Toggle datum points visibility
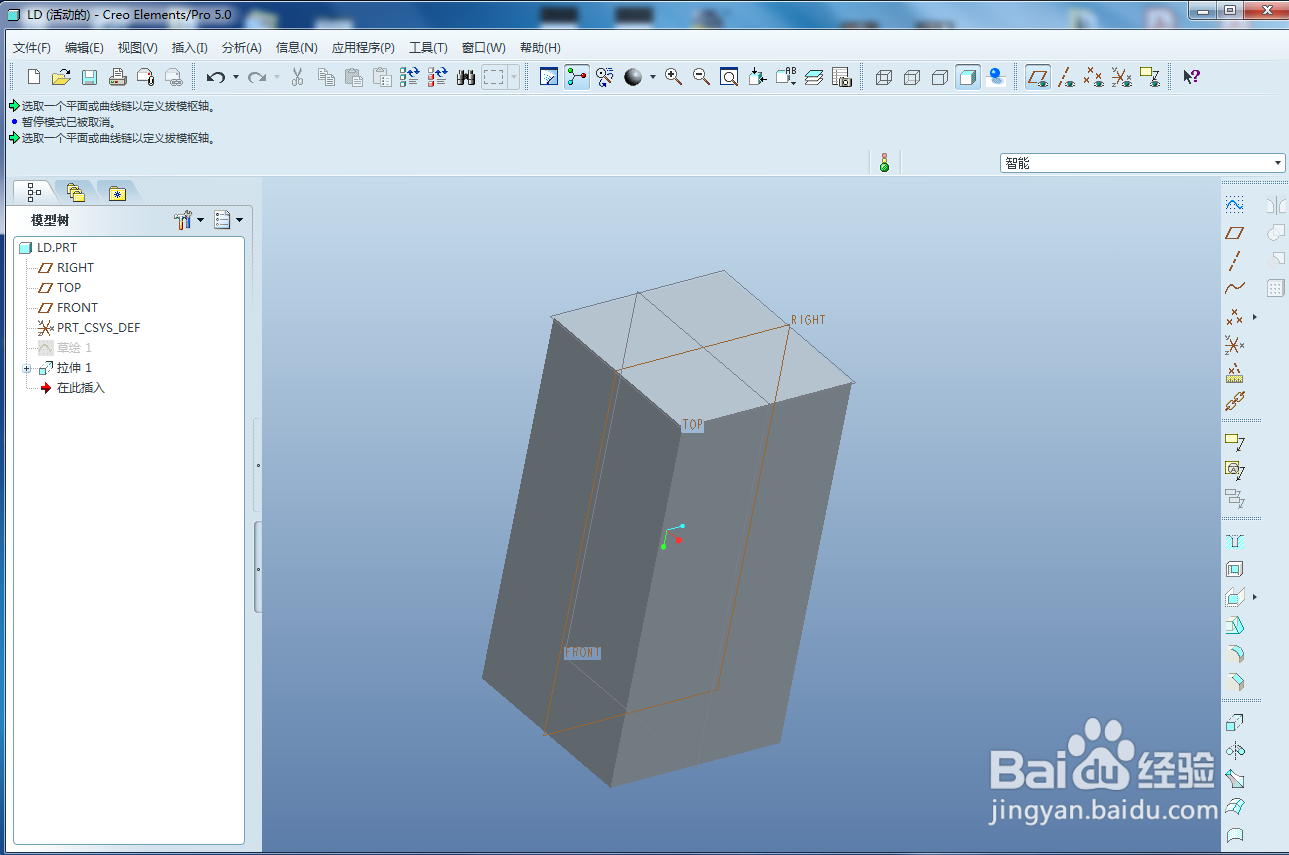The width and height of the screenshot is (1289, 855). (x=1094, y=77)
